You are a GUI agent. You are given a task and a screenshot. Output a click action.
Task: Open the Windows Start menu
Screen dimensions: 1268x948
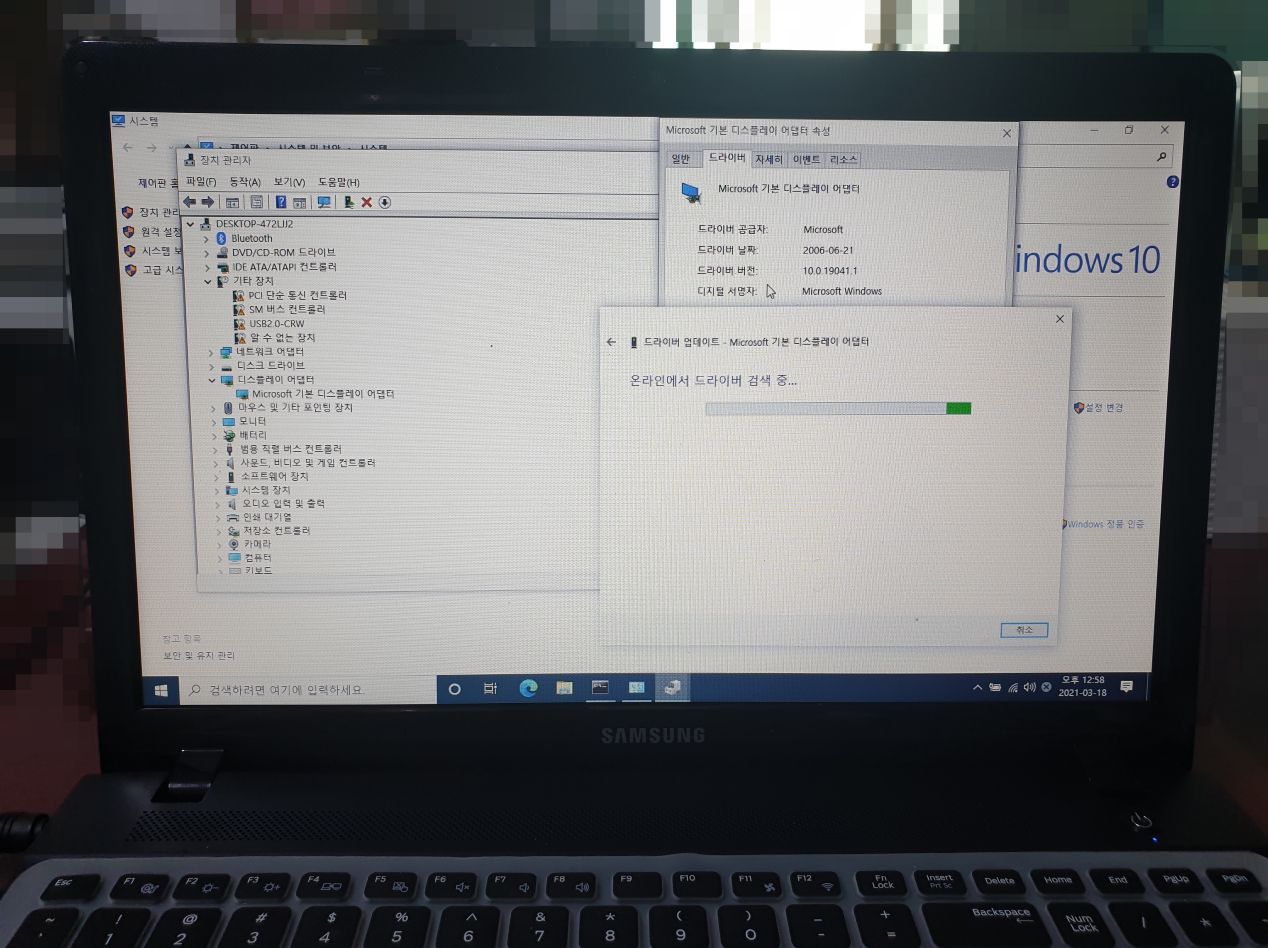(160, 689)
